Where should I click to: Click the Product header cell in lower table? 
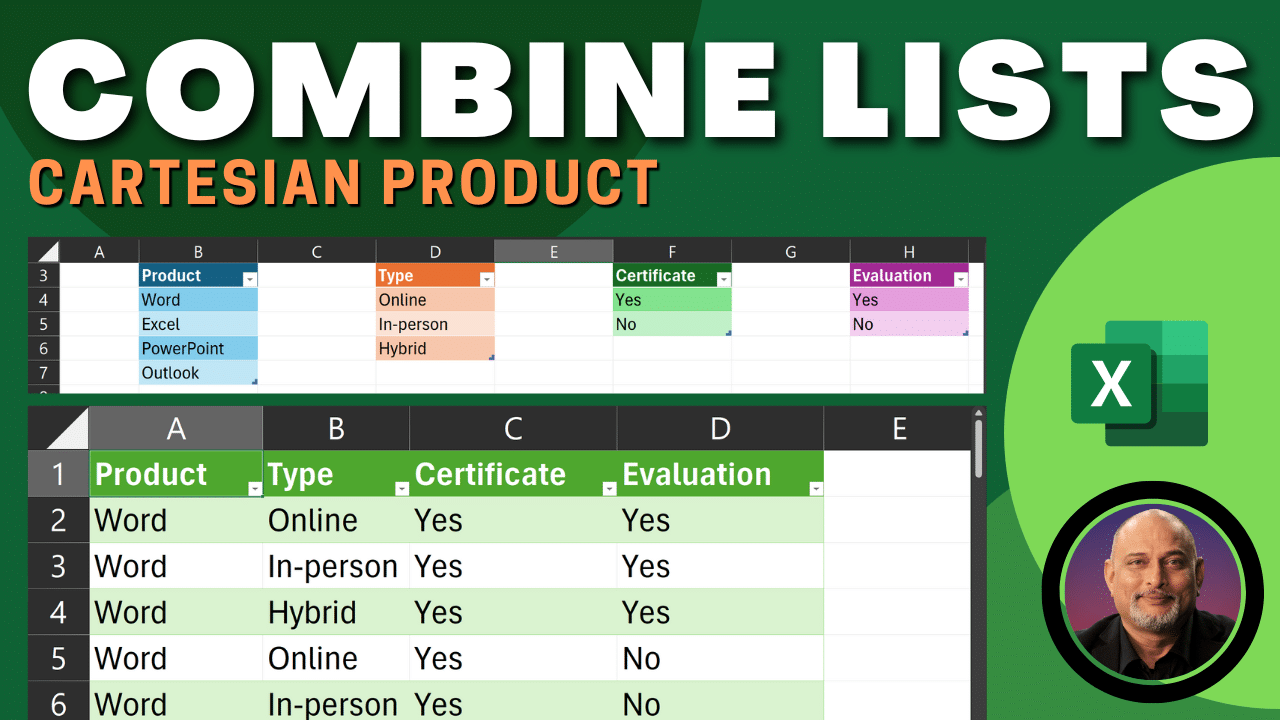pos(176,474)
